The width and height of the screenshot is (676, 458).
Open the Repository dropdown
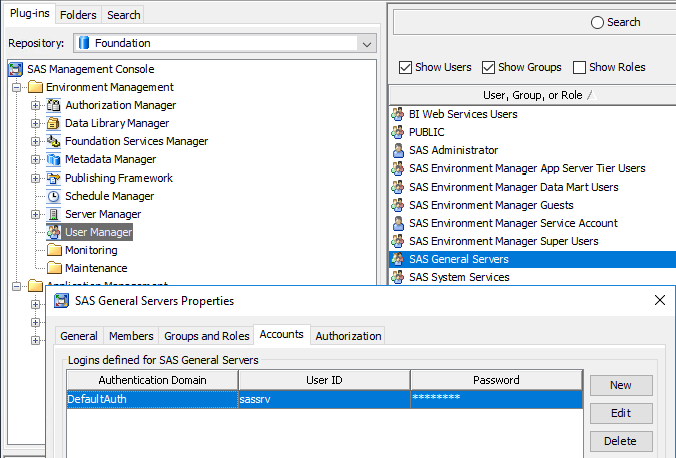pyautogui.click(x=367, y=44)
